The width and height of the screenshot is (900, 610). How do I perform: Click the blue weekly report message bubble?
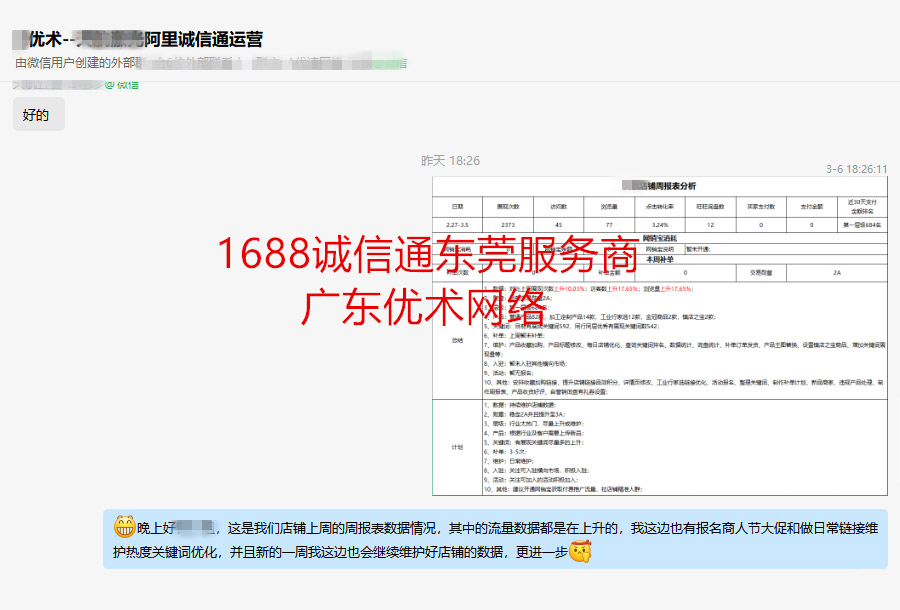[495, 539]
